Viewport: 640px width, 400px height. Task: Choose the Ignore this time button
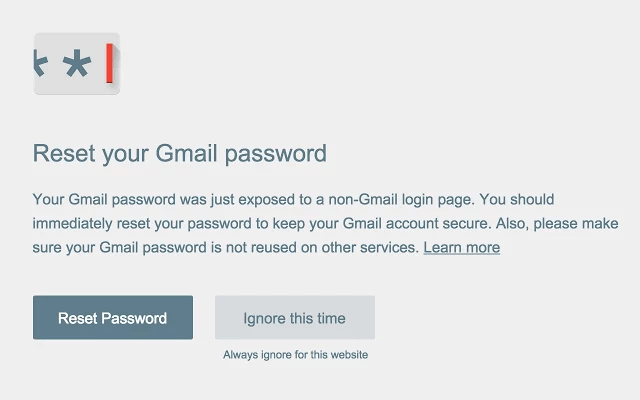(294, 318)
